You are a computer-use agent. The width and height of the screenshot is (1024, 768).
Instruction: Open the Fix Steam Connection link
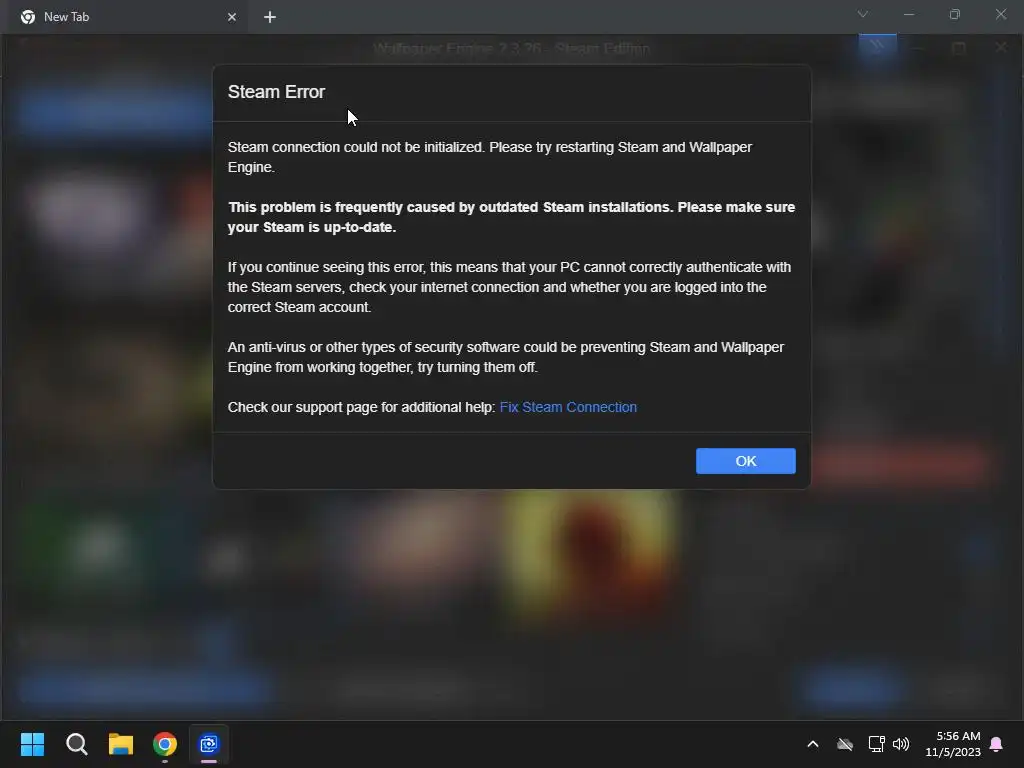[x=568, y=408]
